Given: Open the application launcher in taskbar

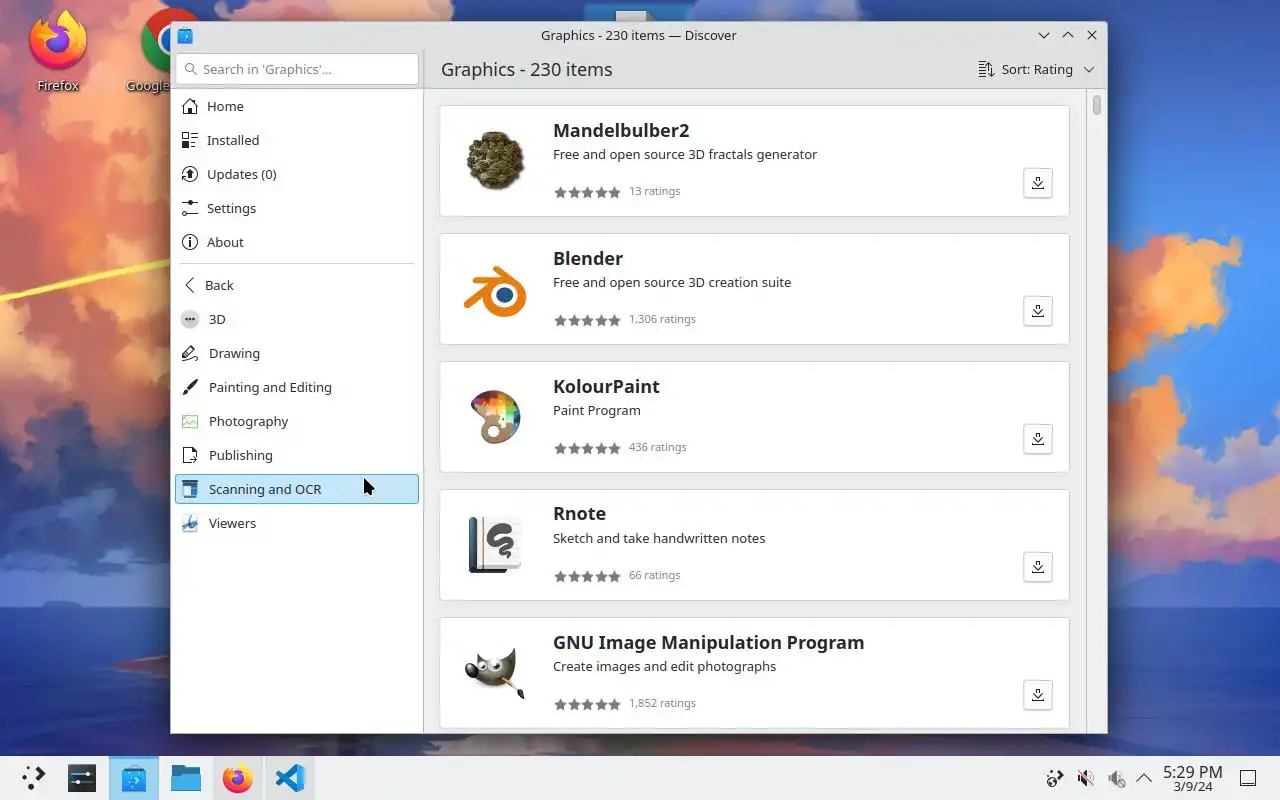Looking at the screenshot, I should point(33,778).
